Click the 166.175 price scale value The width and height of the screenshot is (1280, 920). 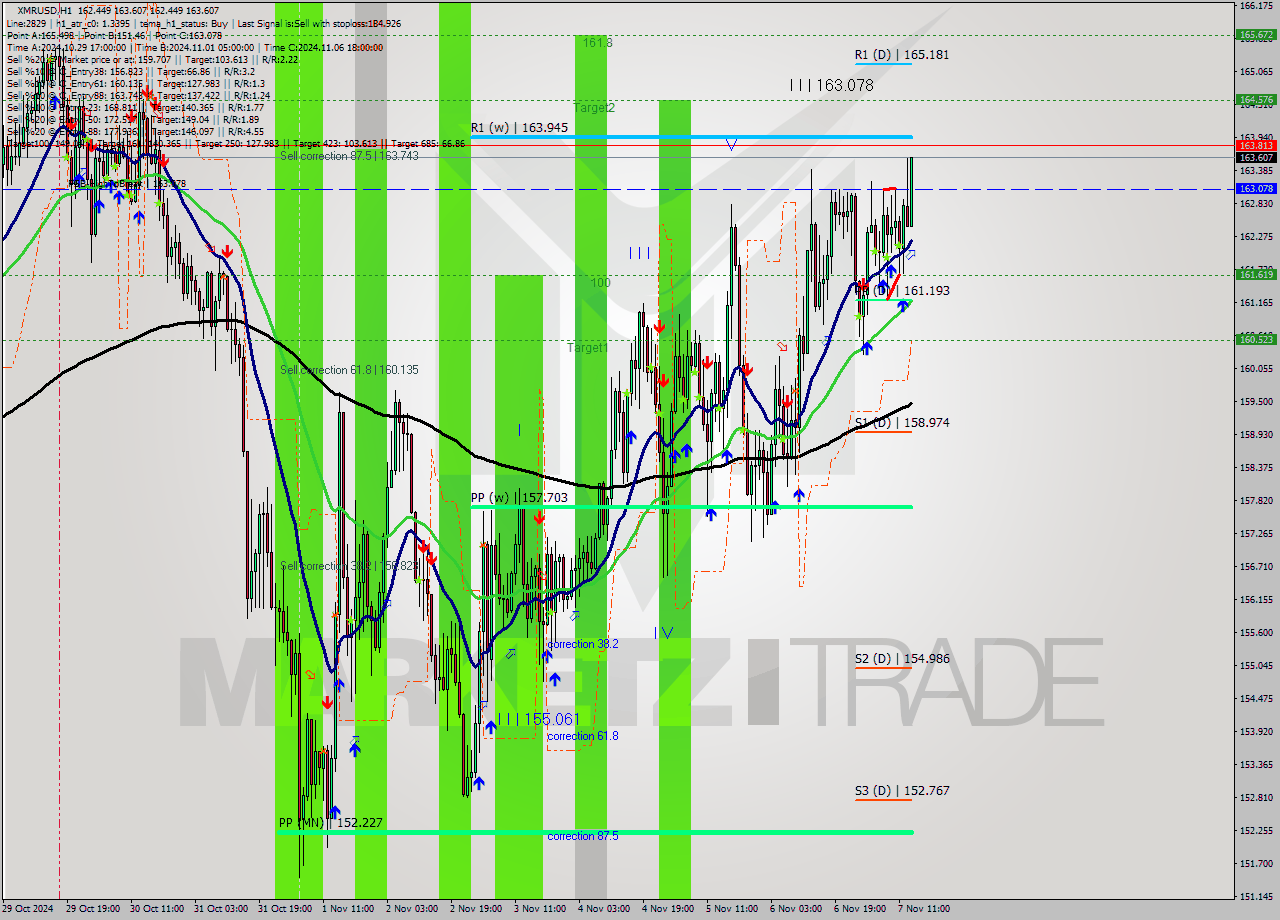(x=1256, y=5)
